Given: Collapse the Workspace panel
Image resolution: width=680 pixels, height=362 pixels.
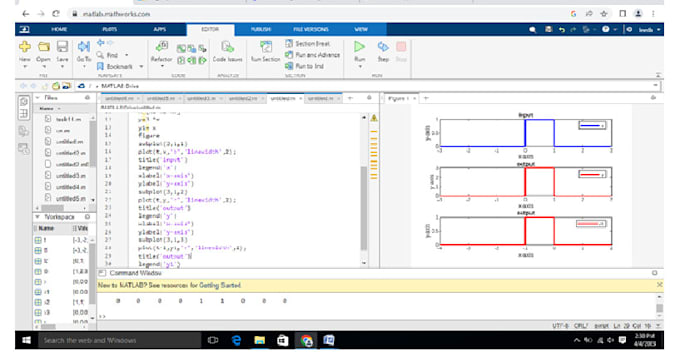Looking at the screenshot, I should [x=38, y=217].
